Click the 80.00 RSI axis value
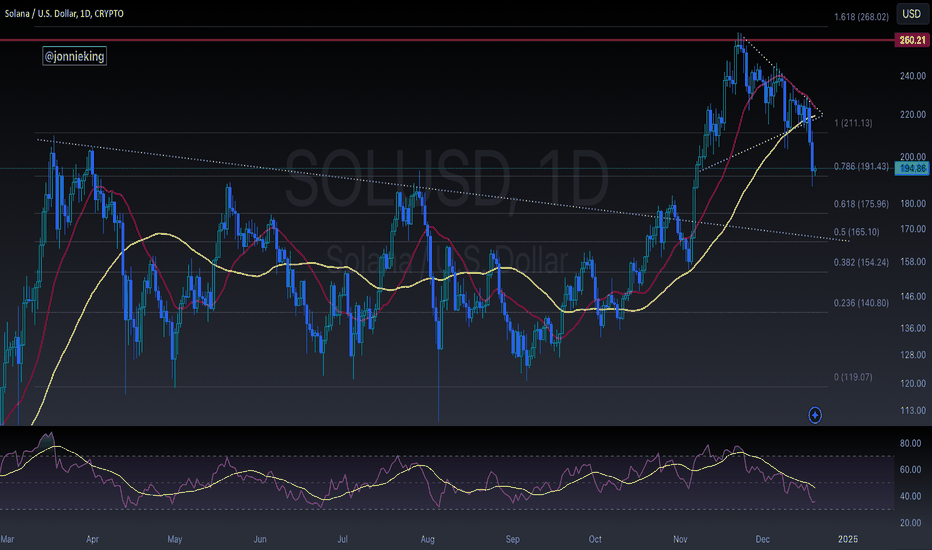932x550 pixels. coord(911,444)
